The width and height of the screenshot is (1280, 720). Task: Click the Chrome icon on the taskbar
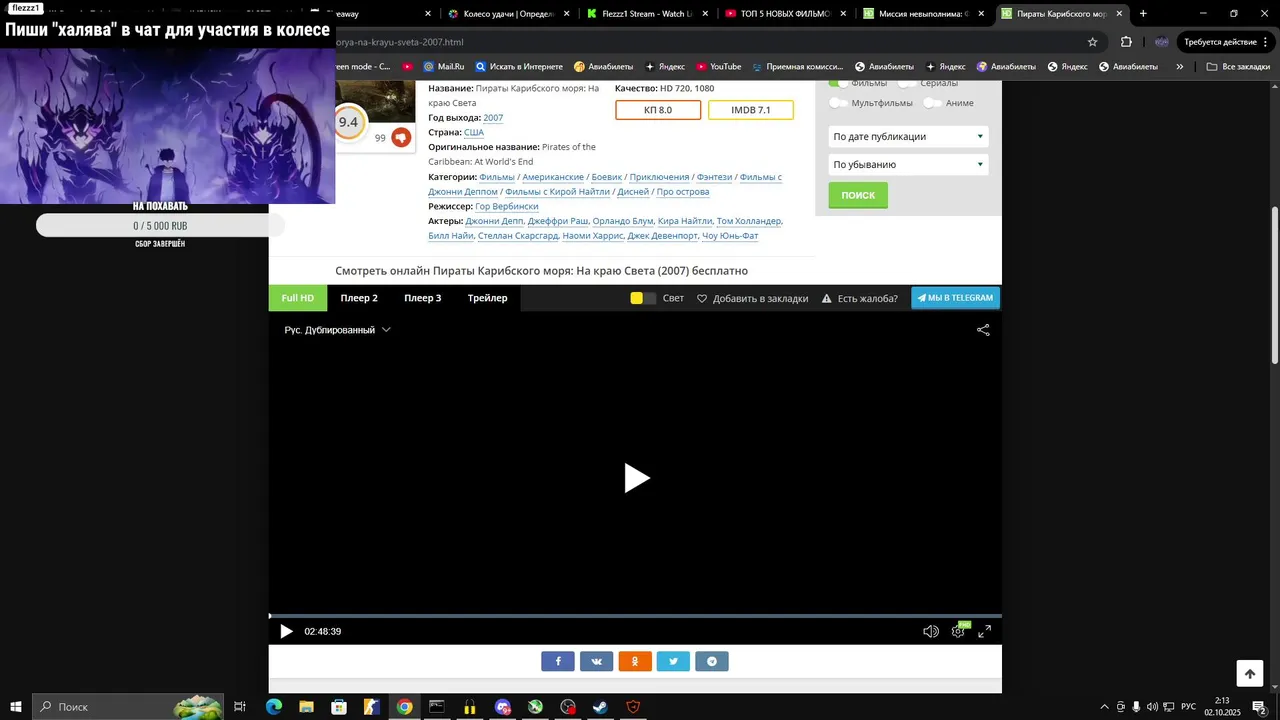(404, 707)
